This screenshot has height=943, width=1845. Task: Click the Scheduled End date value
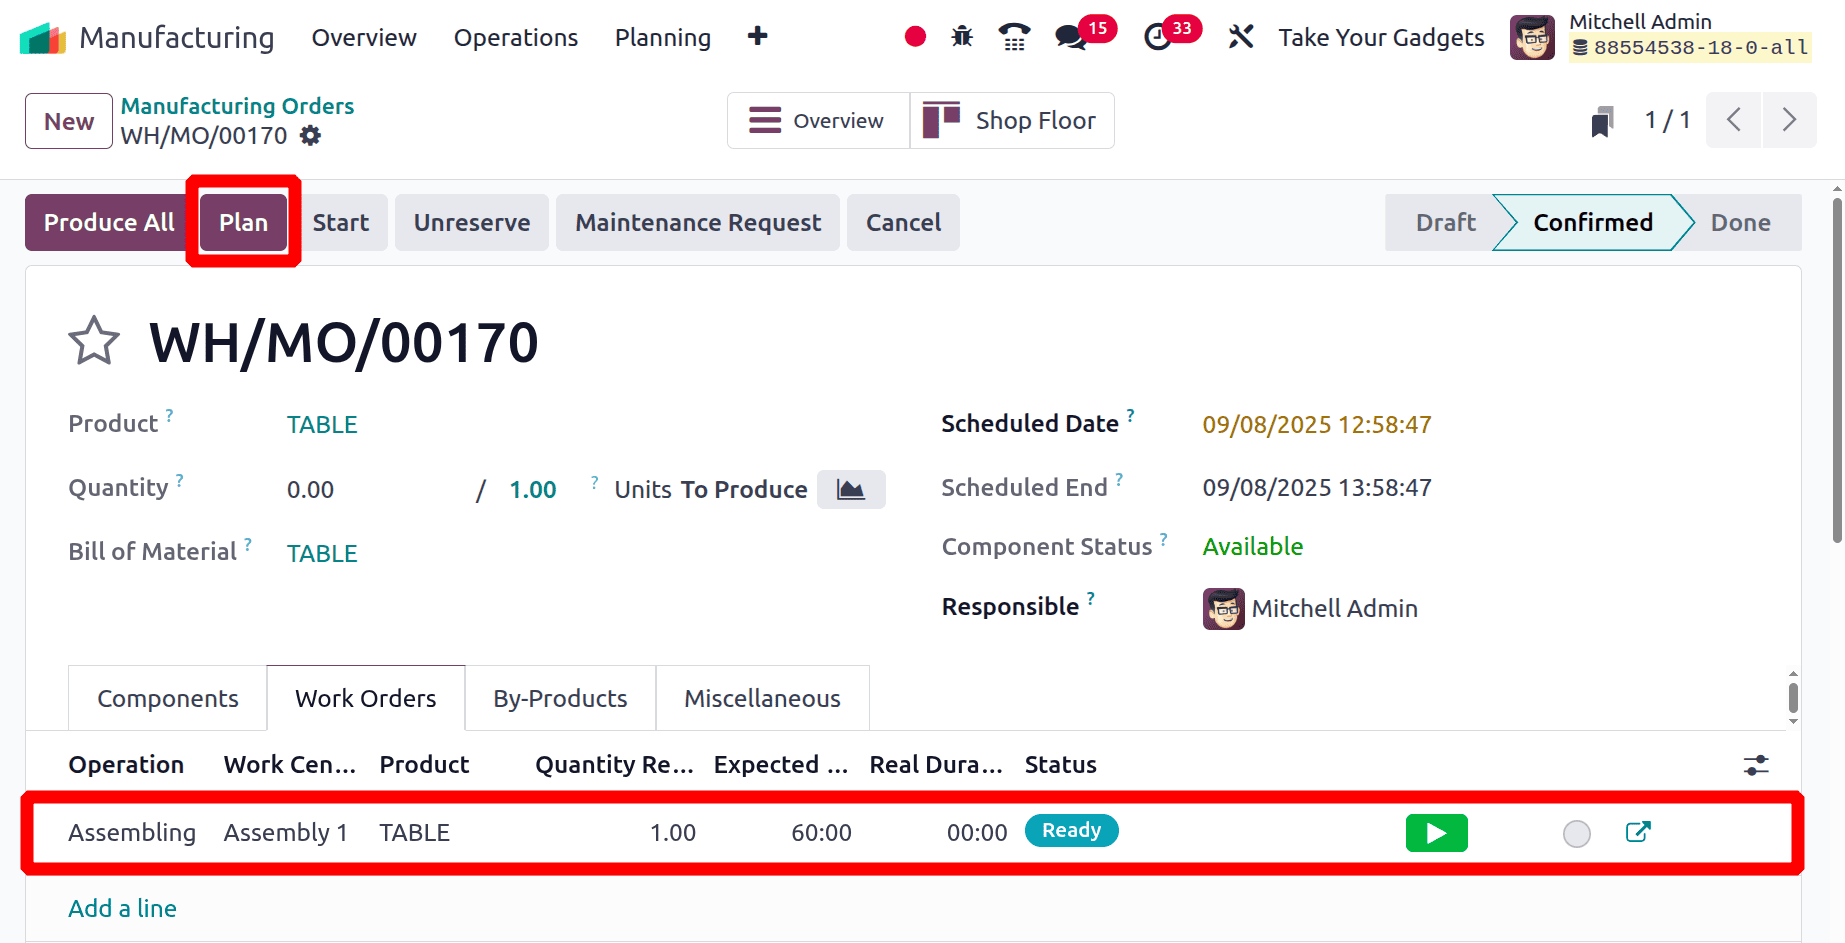click(1316, 488)
